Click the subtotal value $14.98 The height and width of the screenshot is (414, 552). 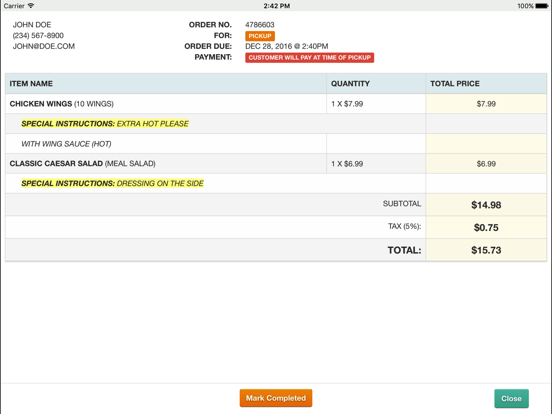point(486,205)
